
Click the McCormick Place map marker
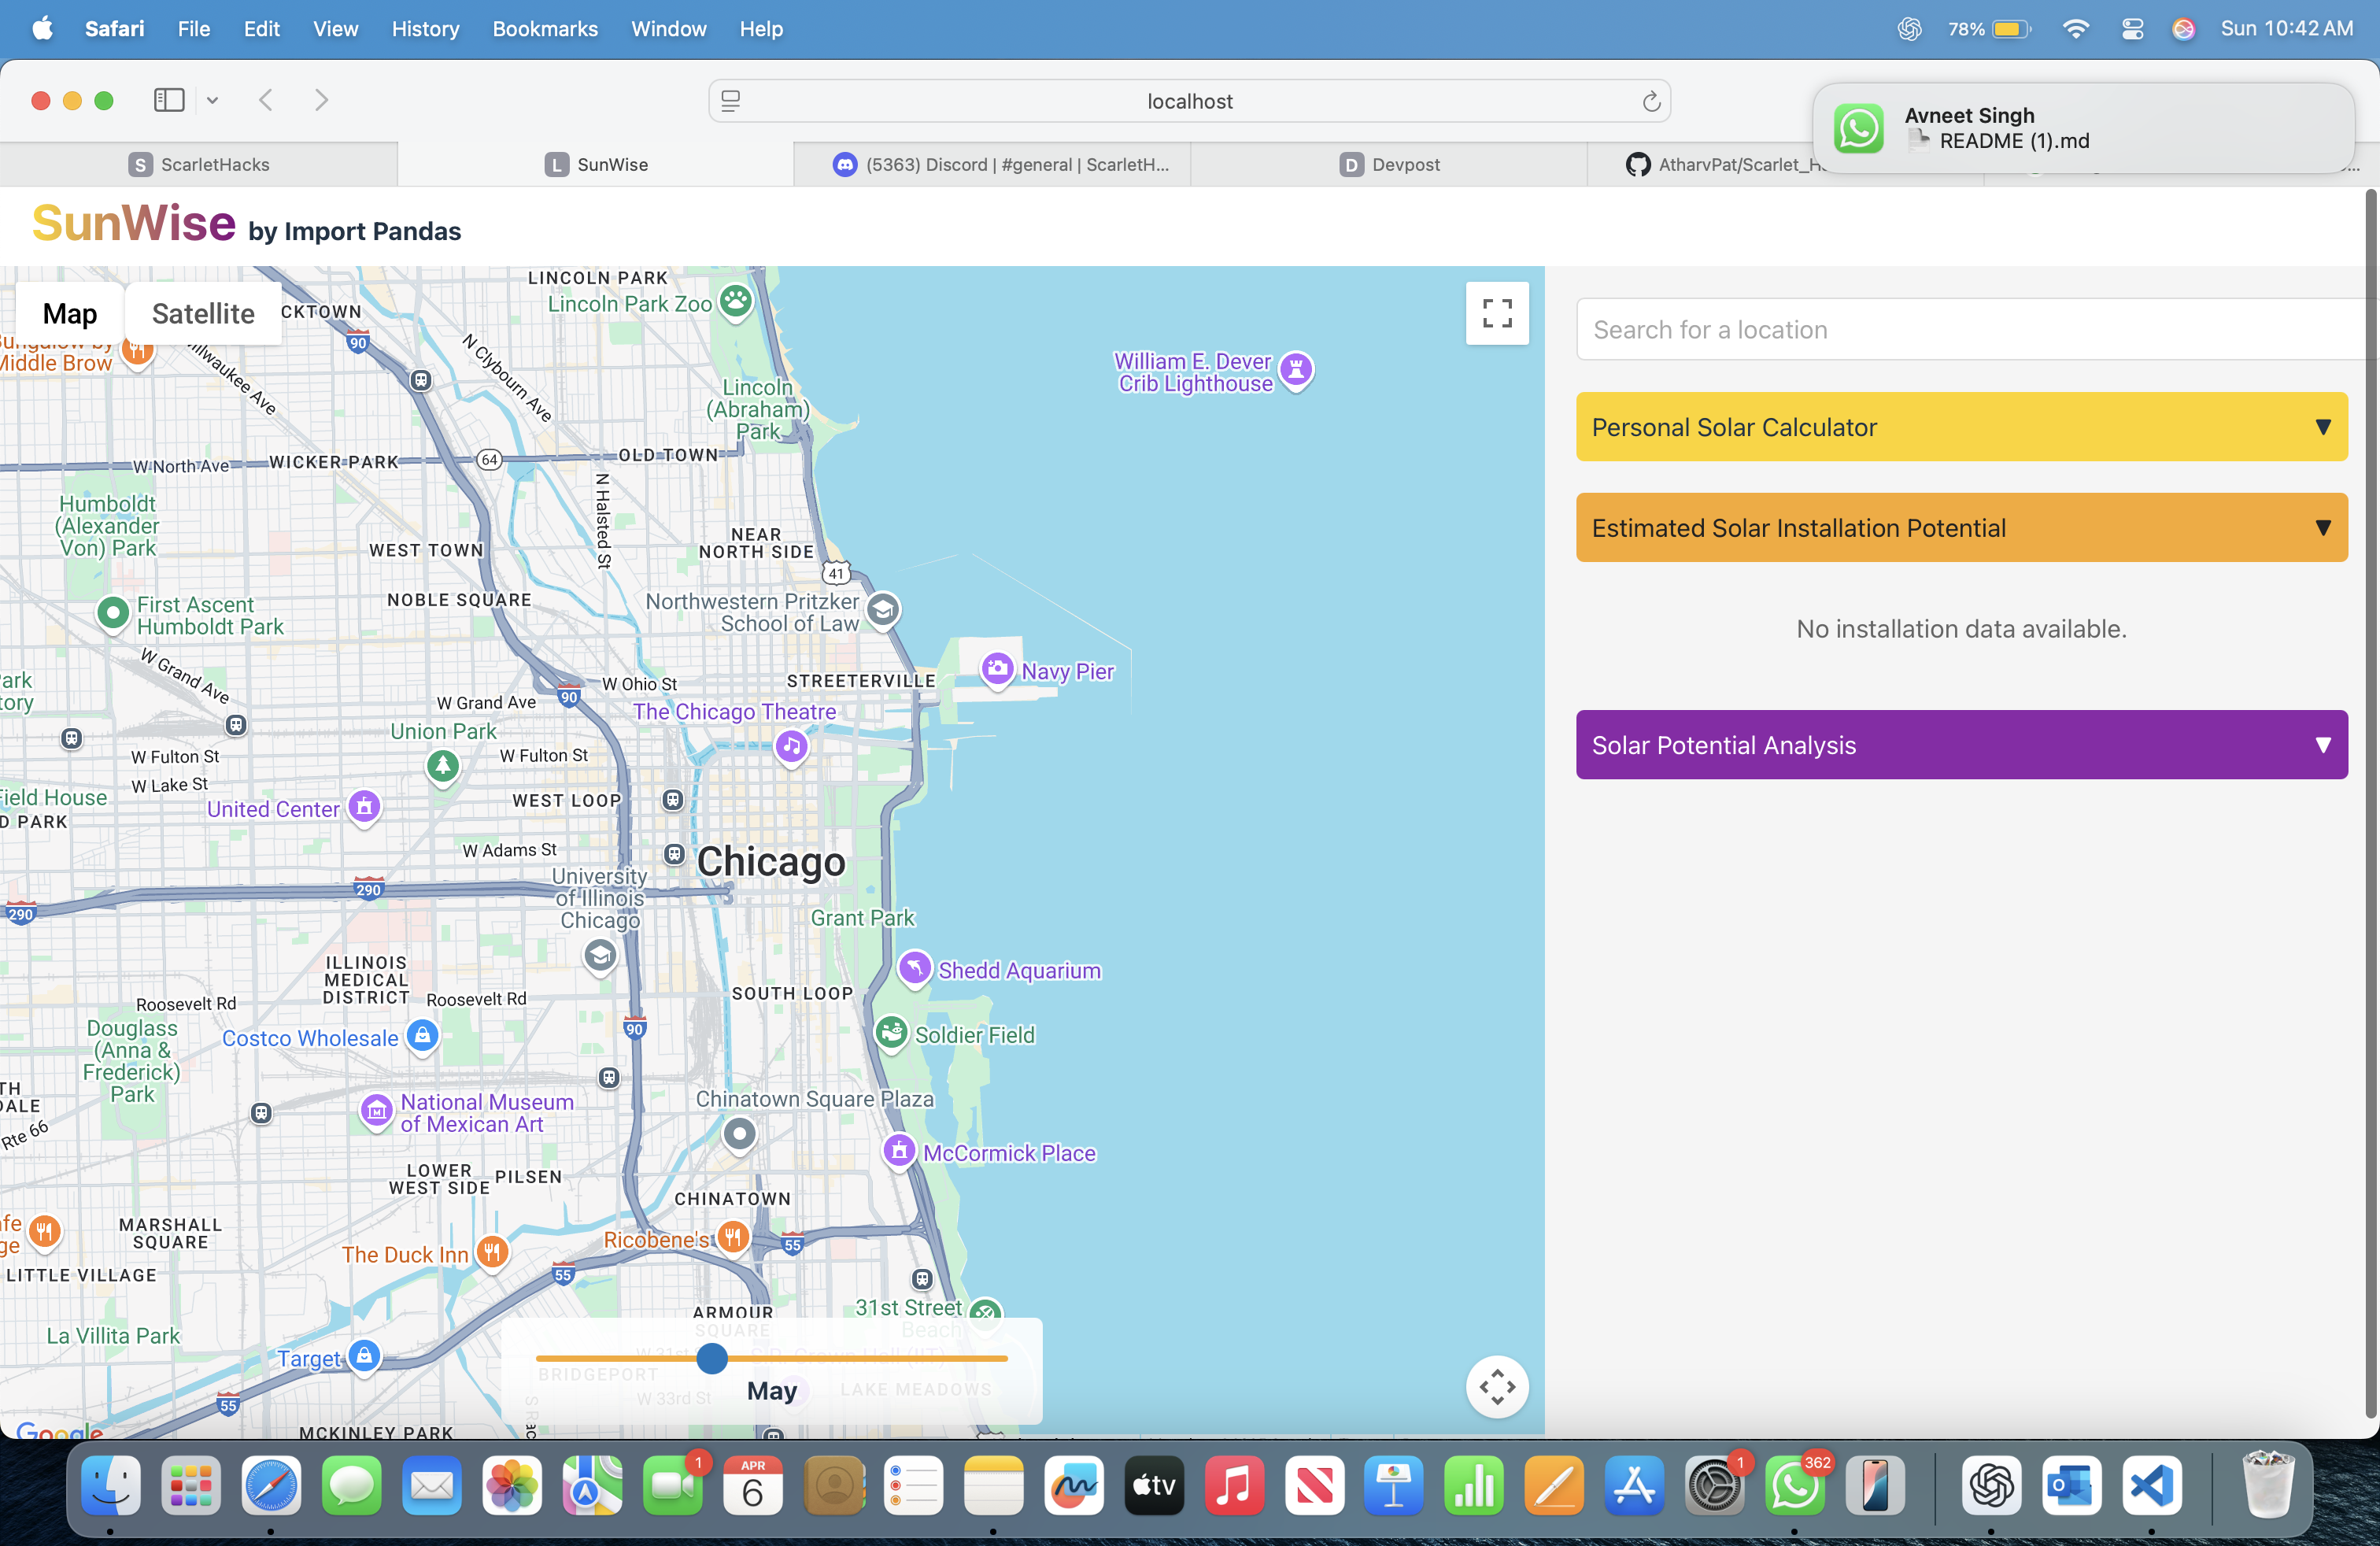click(x=899, y=1150)
